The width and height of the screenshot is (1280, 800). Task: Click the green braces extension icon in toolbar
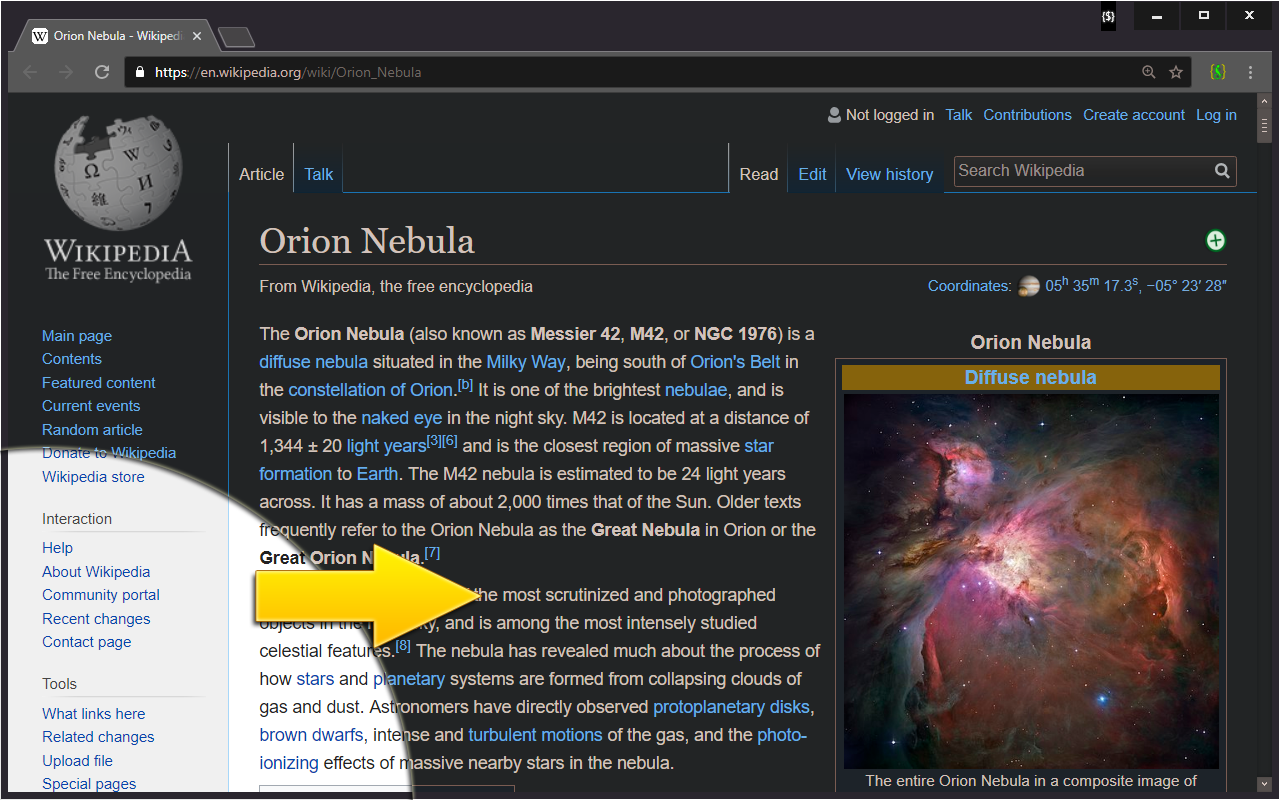(x=1217, y=72)
